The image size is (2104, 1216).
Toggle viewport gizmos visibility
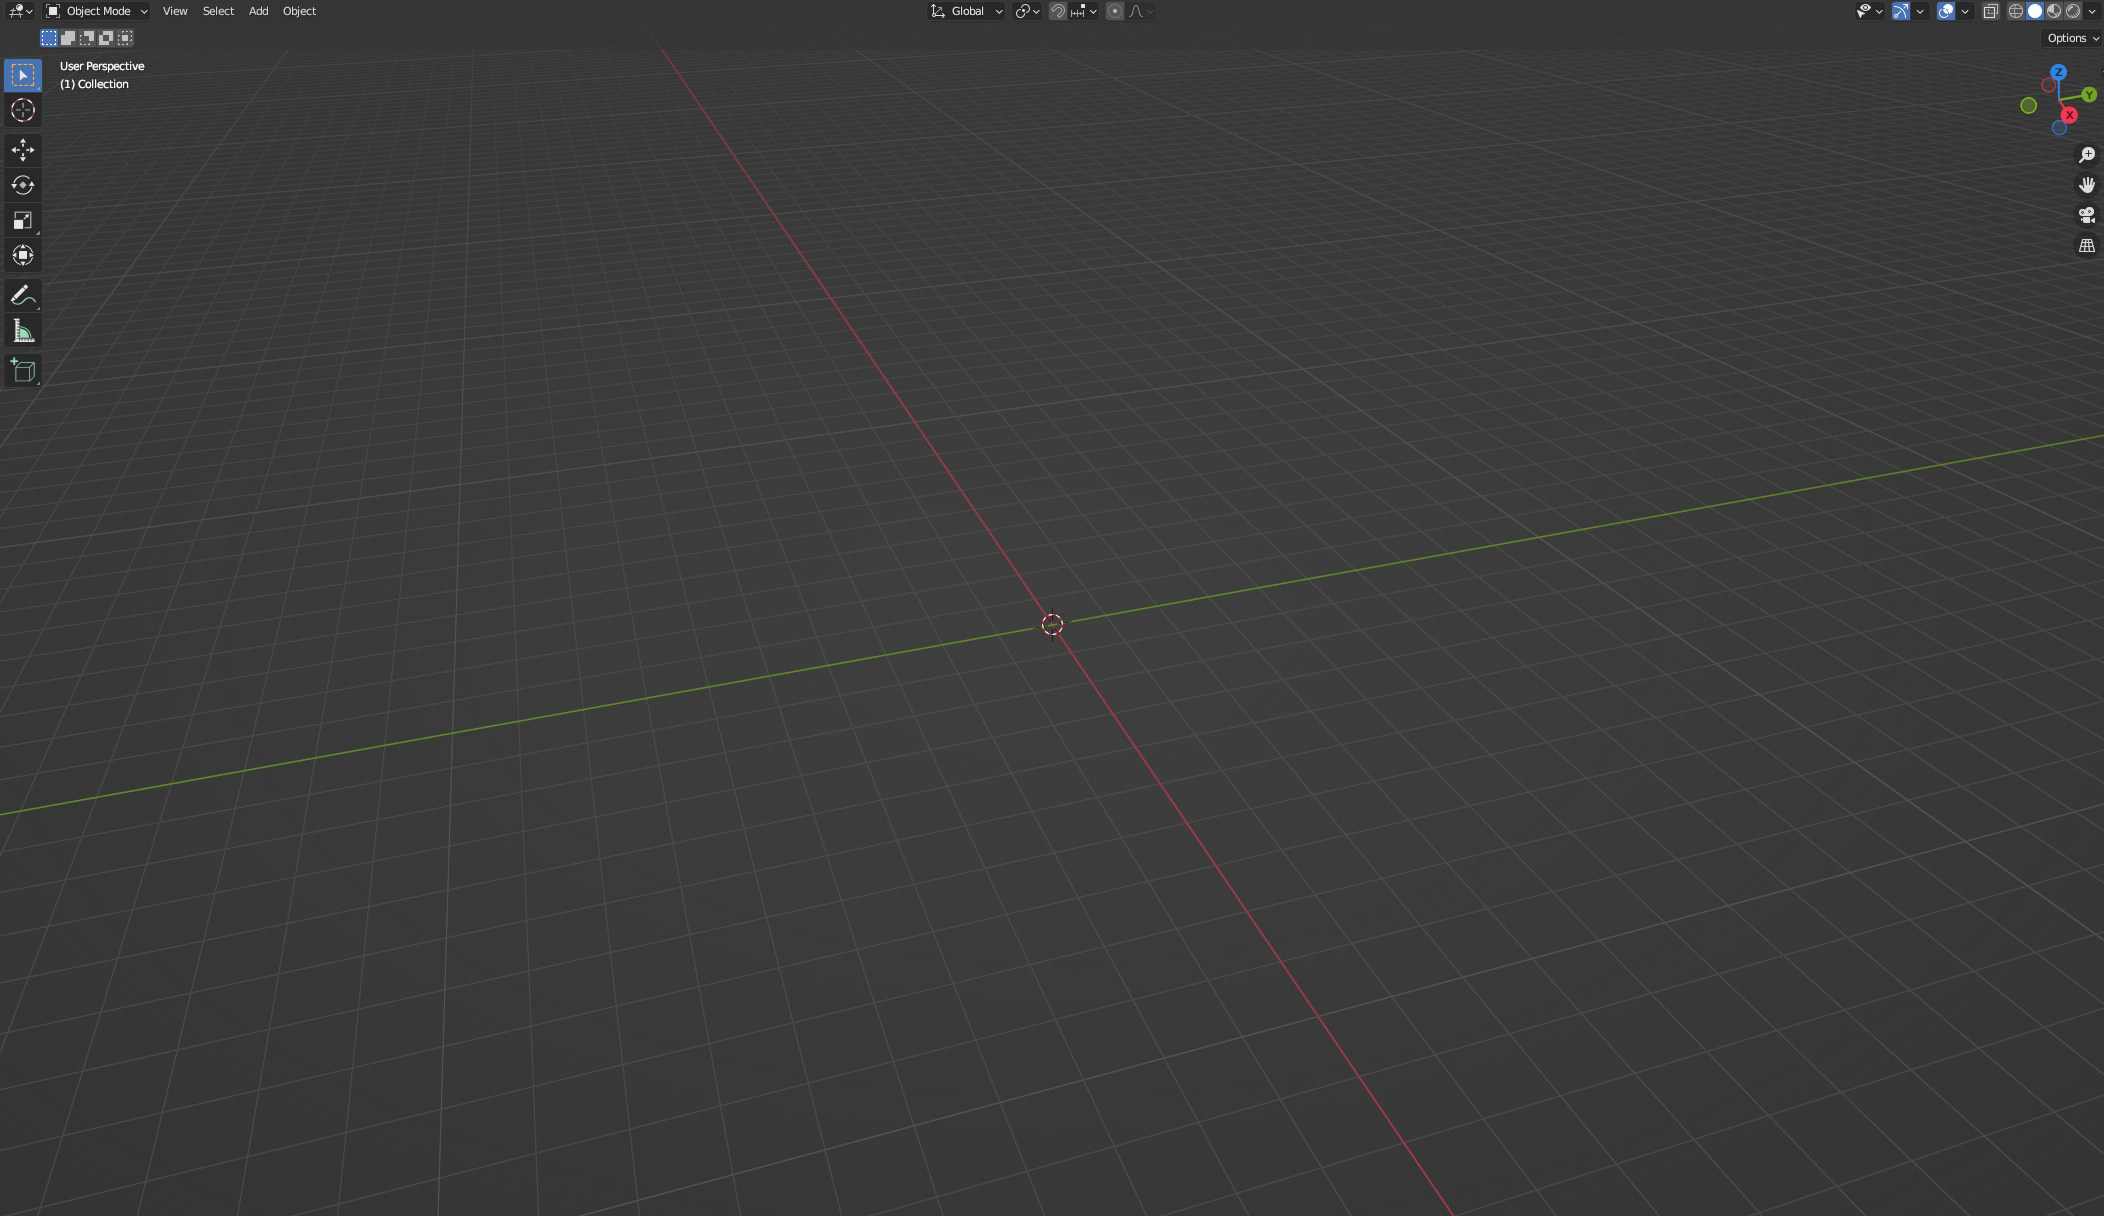click(x=1901, y=11)
